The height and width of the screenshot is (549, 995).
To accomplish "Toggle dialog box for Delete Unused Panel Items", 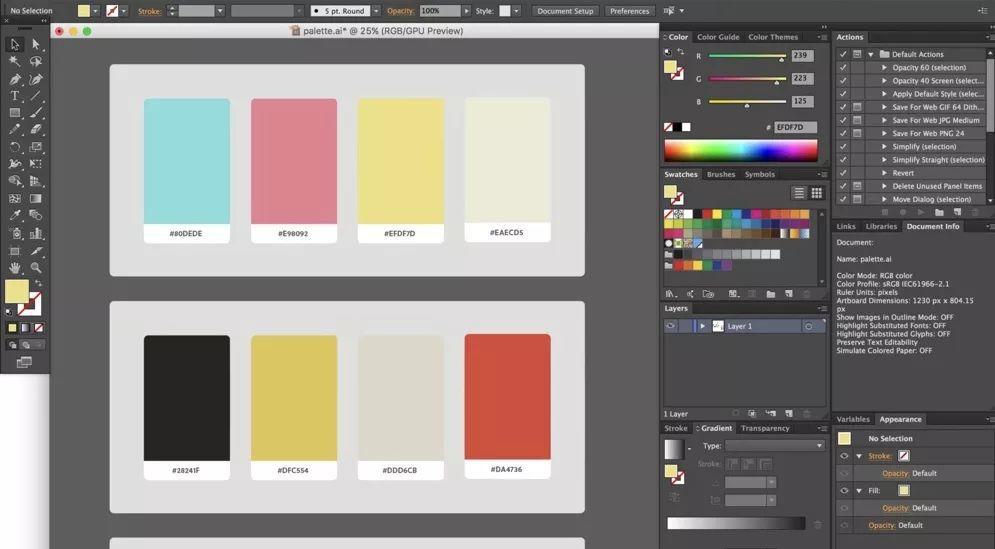I will click(857, 186).
